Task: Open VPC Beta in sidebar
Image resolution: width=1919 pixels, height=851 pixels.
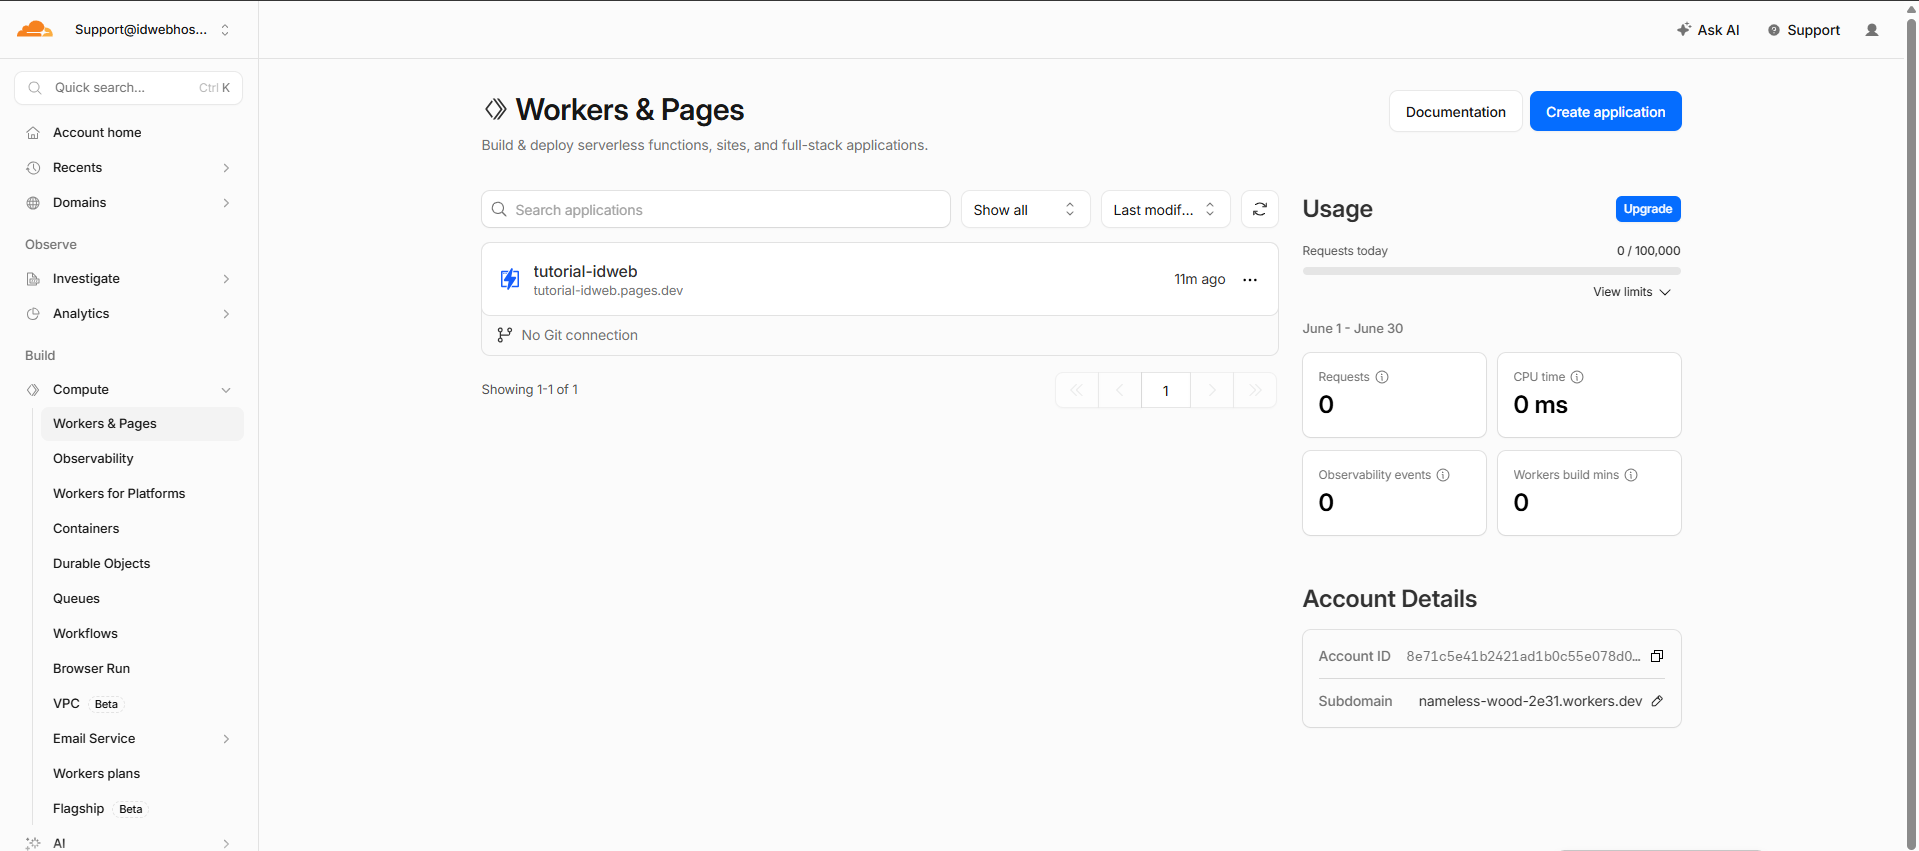Action: tap(87, 704)
